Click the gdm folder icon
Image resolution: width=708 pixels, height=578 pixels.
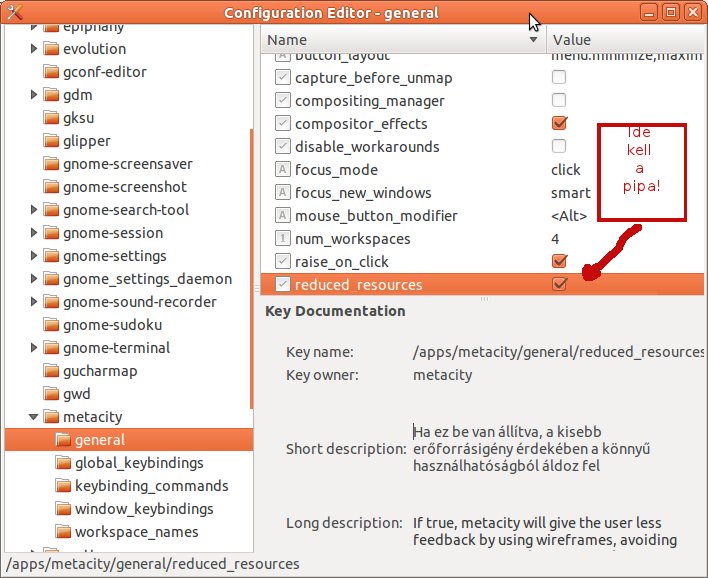[51, 94]
